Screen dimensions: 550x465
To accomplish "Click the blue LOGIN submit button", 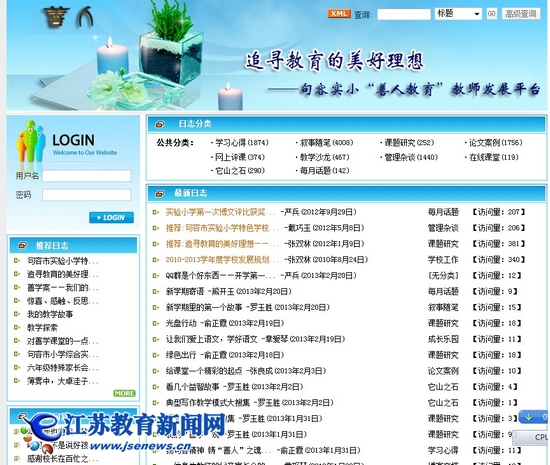I will pos(111,217).
